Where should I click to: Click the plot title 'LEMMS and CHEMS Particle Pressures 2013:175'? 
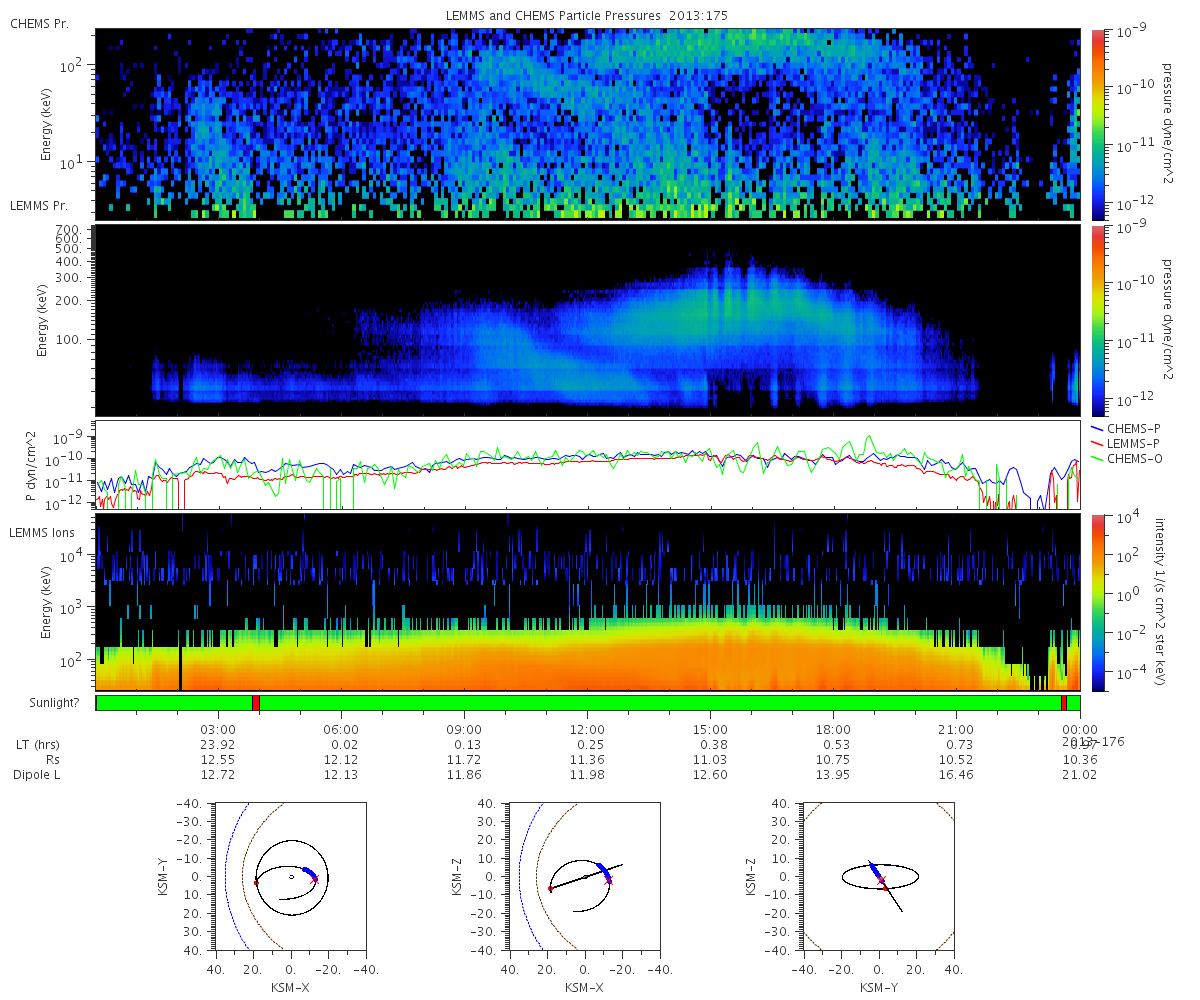[587, 15]
